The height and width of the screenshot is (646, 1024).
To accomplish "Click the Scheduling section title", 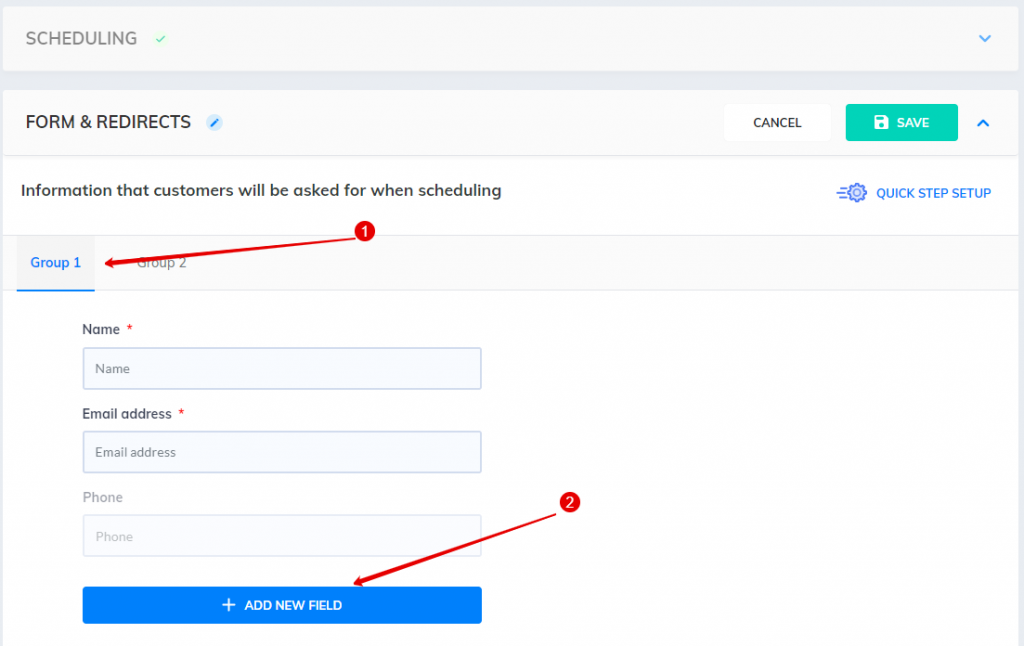I will (x=82, y=39).
